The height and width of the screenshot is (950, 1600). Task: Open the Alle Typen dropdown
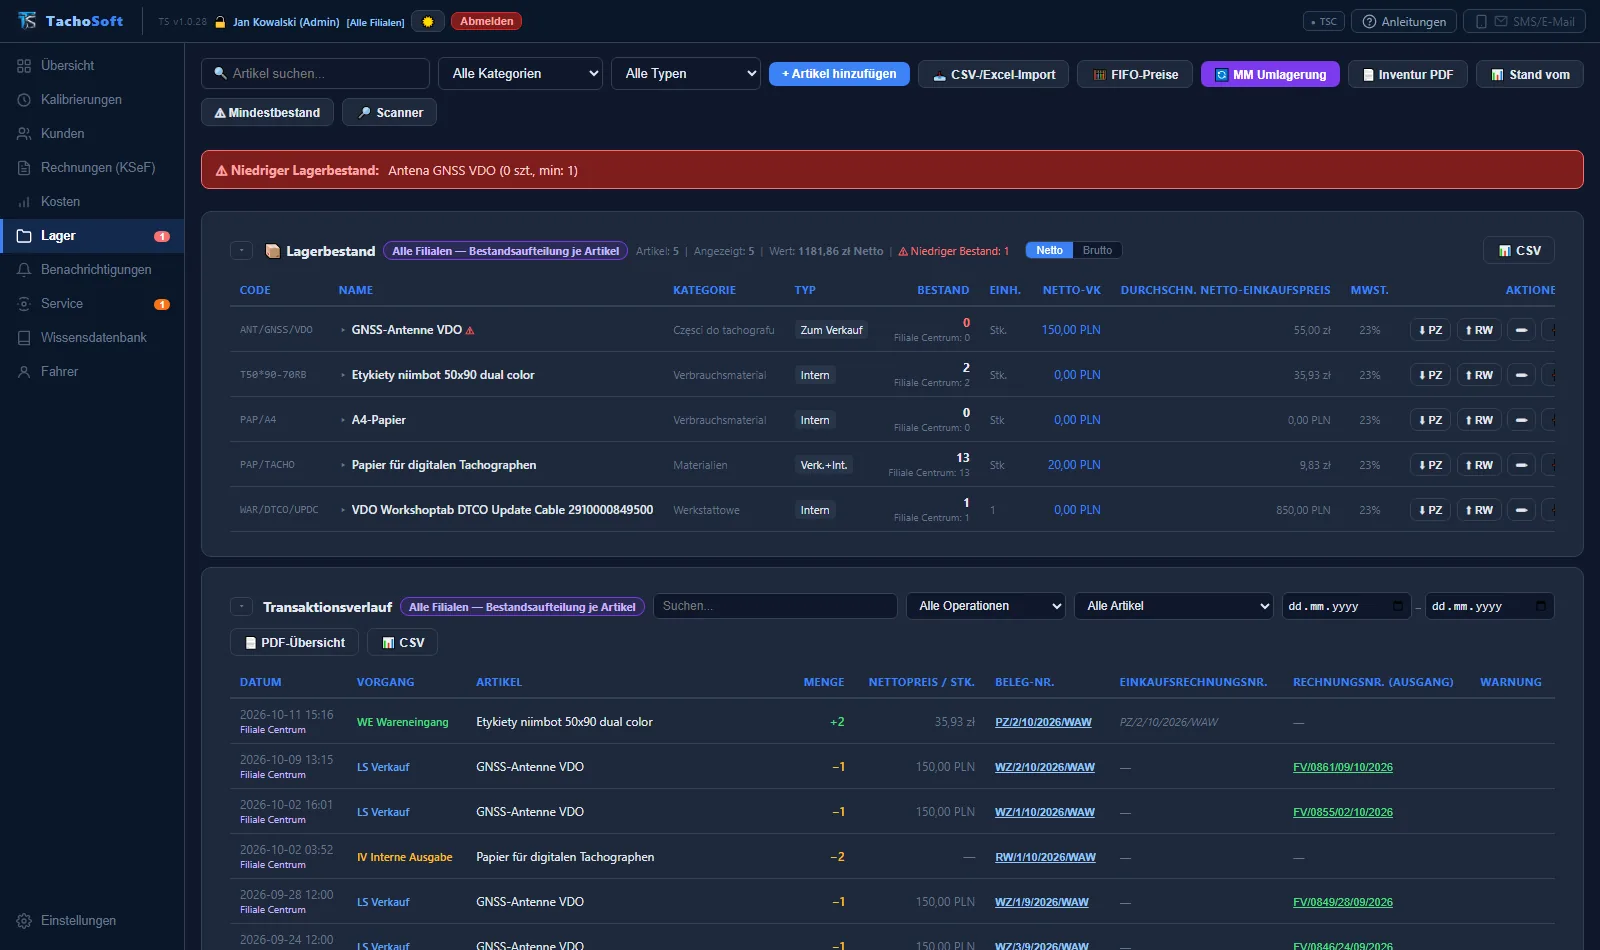point(686,73)
